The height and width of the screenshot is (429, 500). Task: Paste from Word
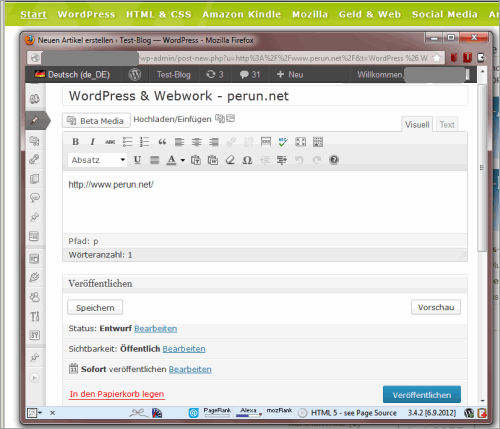click(213, 160)
